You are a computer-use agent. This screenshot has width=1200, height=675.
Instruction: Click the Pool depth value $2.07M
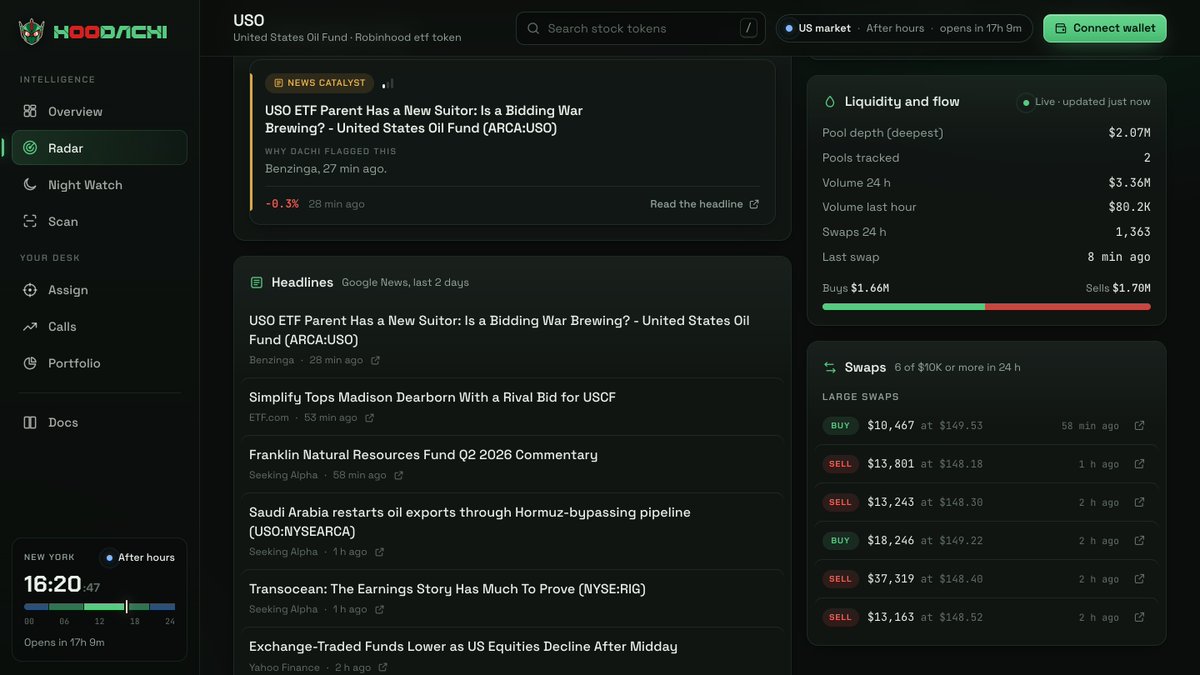pos(1129,133)
